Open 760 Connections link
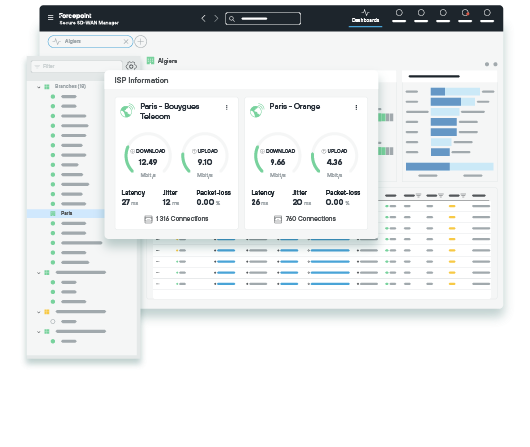 [x=311, y=219]
